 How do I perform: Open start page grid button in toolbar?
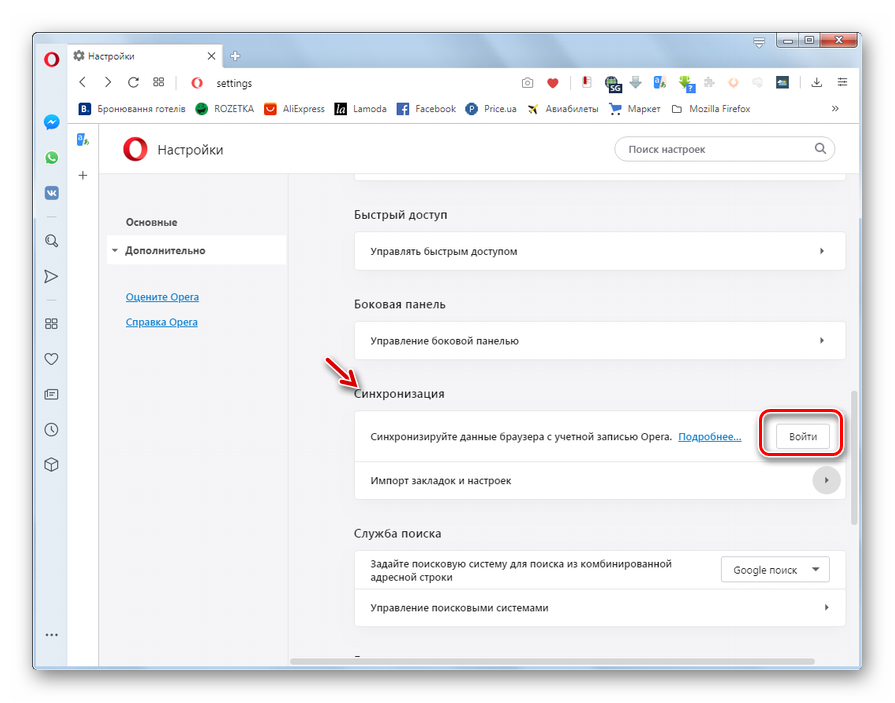pos(159,82)
